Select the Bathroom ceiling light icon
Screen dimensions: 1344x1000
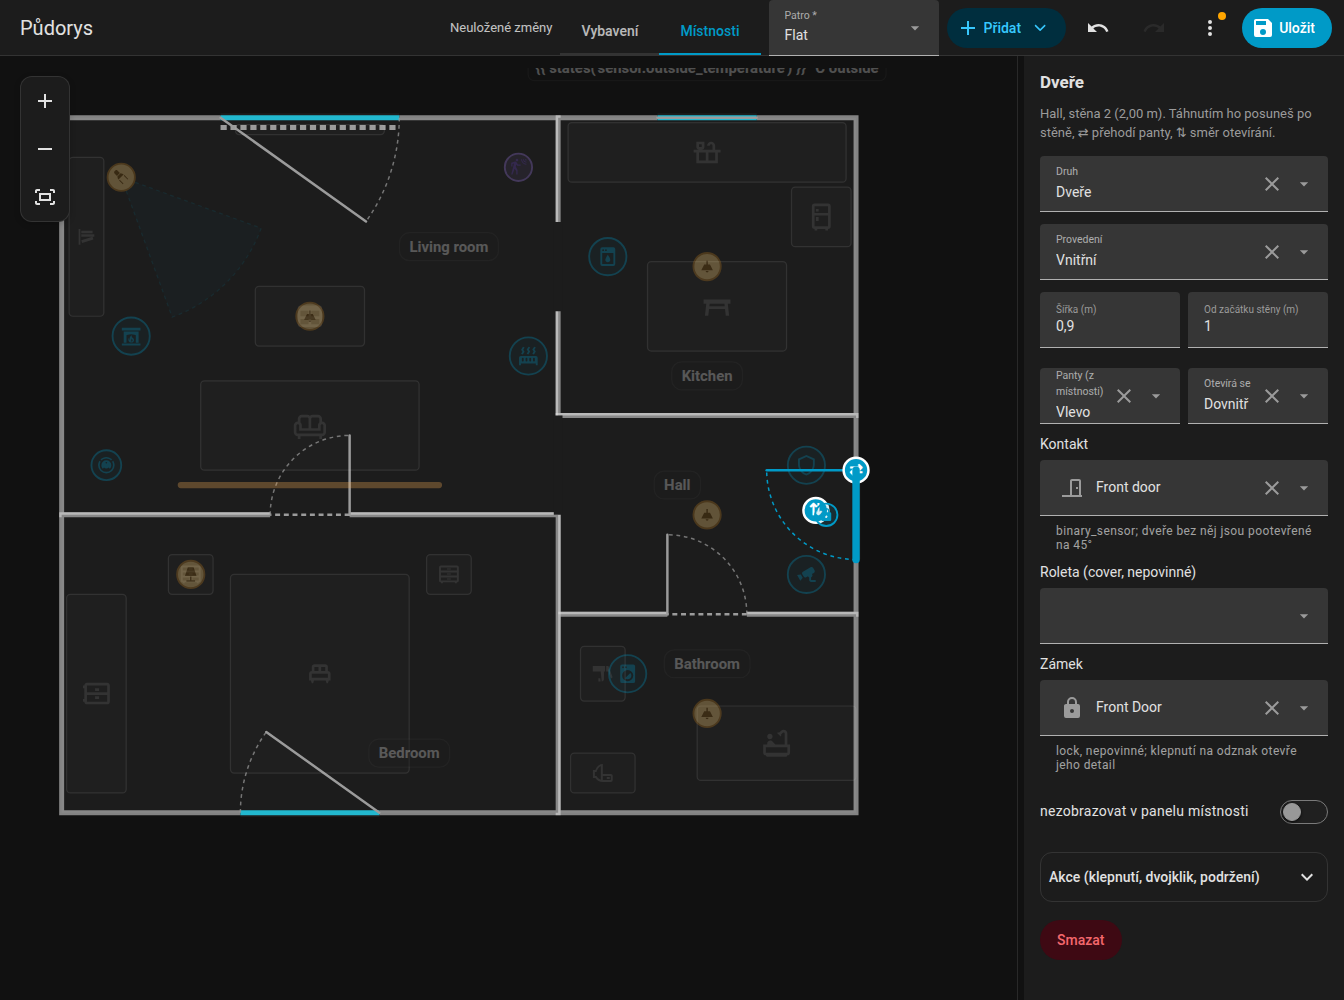[707, 714]
